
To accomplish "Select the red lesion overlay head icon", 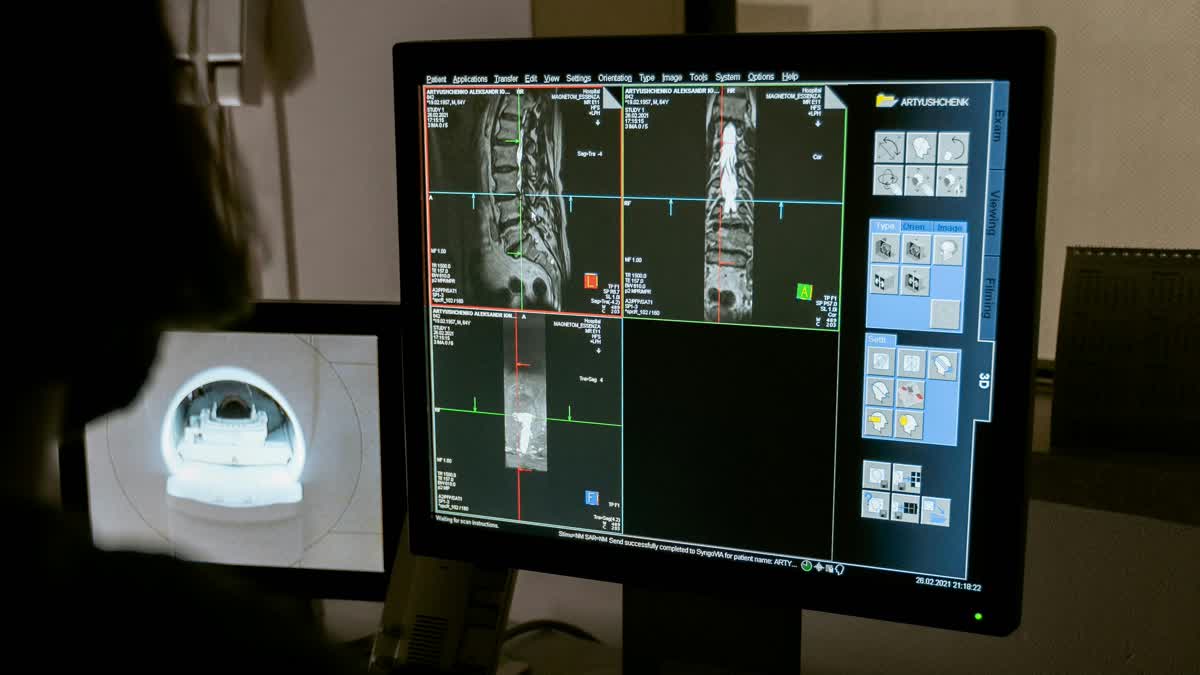I will (x=911, y=392).
